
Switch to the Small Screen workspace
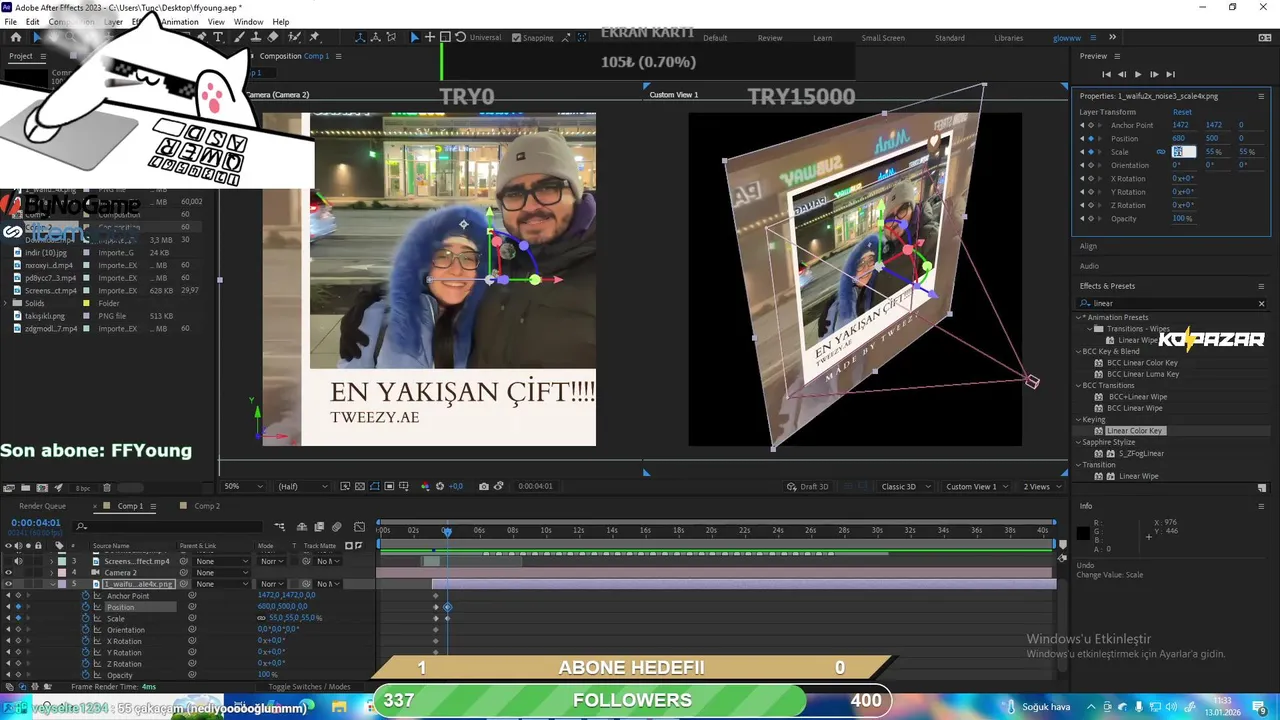(x=883, y=38)
